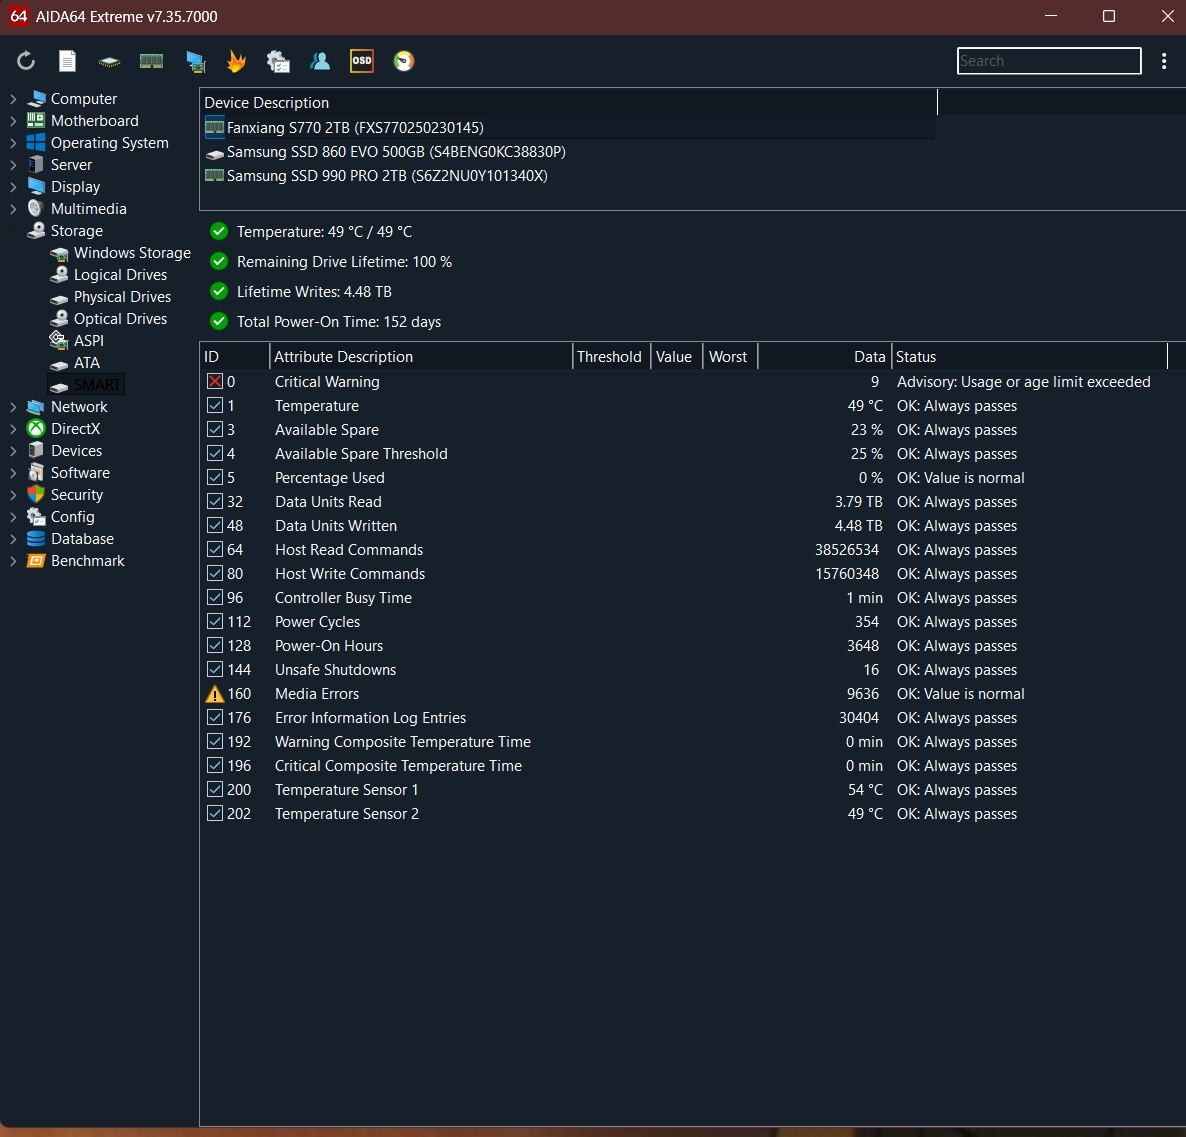1186x1137 pixels.
Task: Toggle the Unsafe Shutdowns row checkbox
Action: (215, 669)
